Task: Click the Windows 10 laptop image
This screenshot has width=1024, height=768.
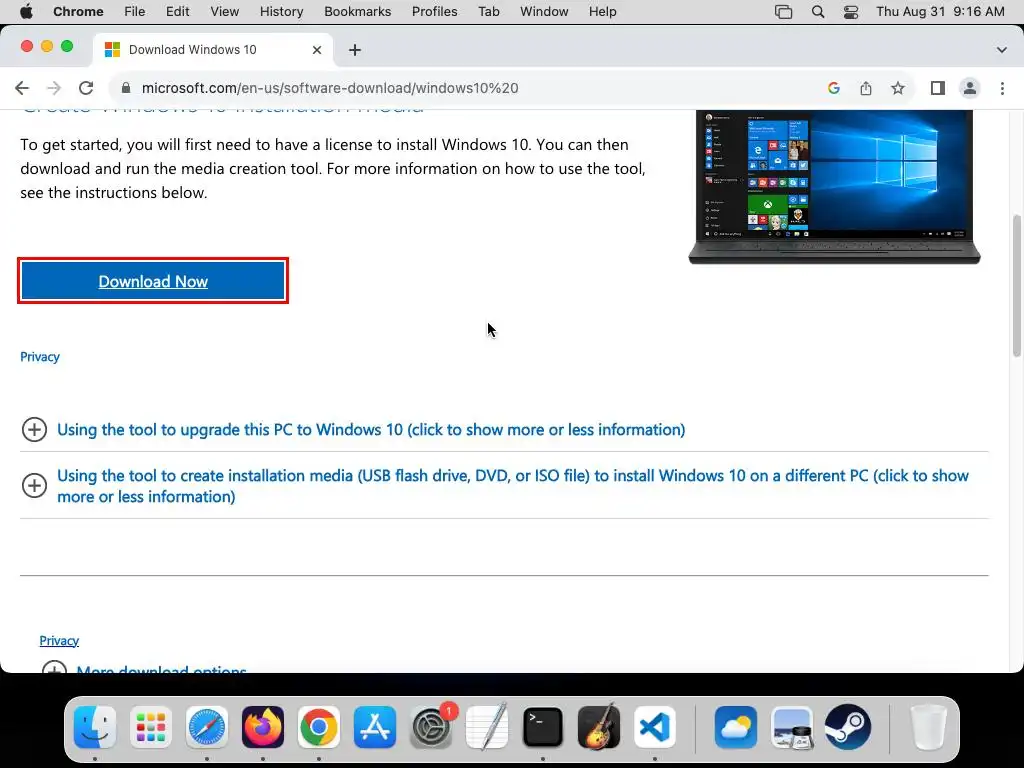Action: [835, 187]
